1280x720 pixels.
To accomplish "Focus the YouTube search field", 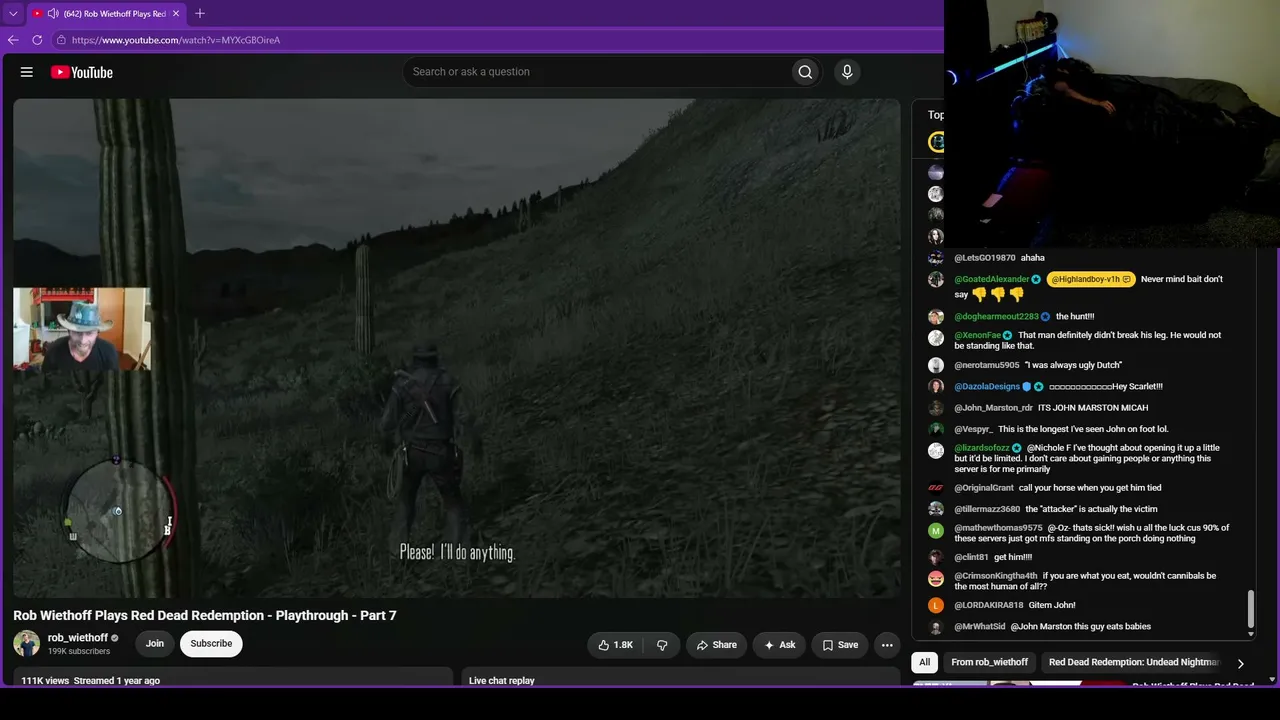I will click(596, 72).
